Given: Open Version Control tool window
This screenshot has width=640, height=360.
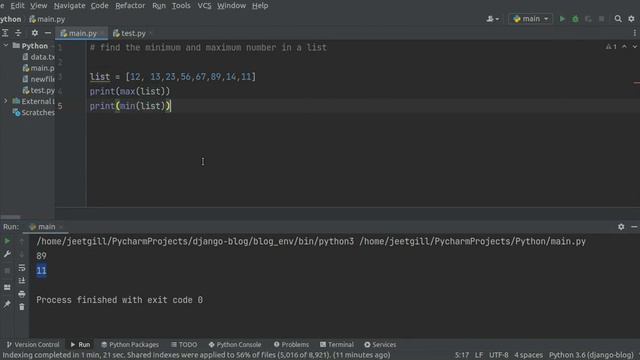Looking at the screenshot, I should (x=33, y=344).
